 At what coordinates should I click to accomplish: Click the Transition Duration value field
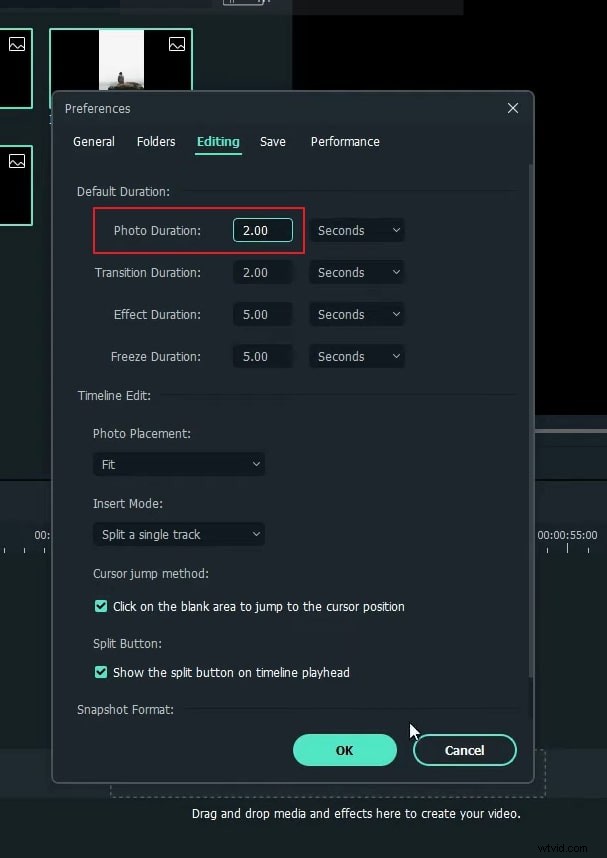tap(262, 272)
